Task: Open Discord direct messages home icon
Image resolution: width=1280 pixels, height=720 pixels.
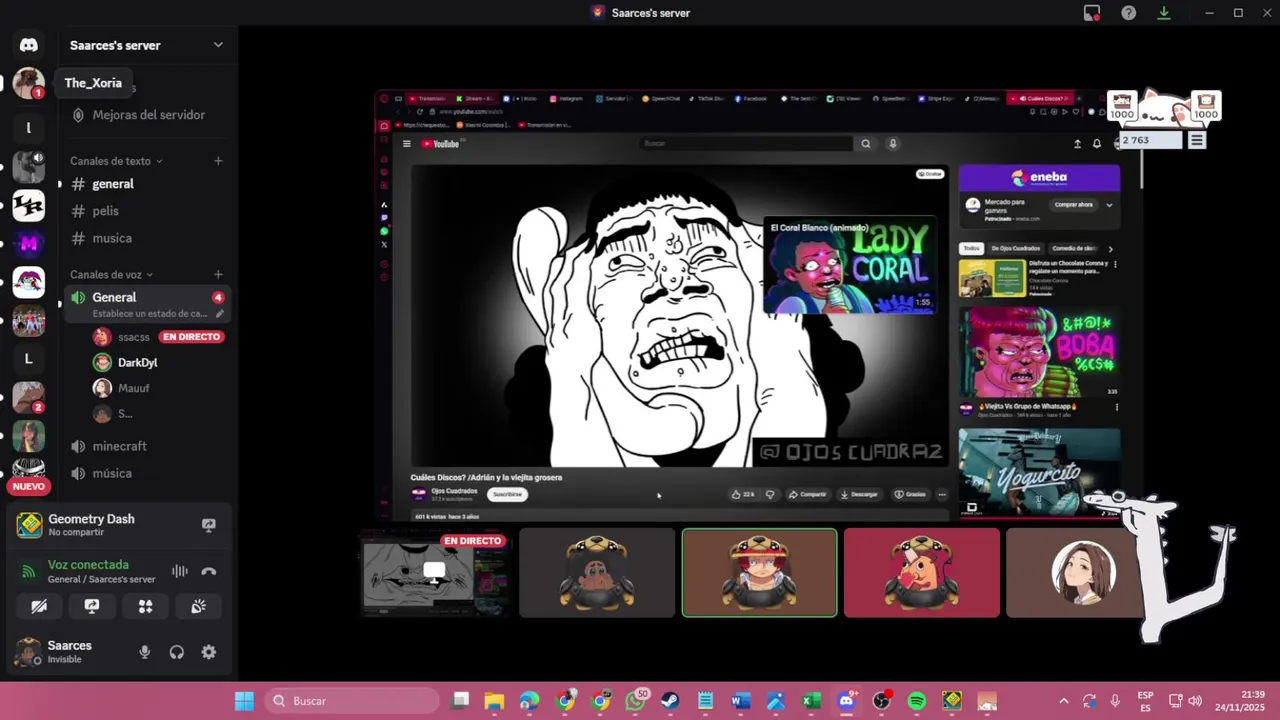Action: [x=29, y=45]
